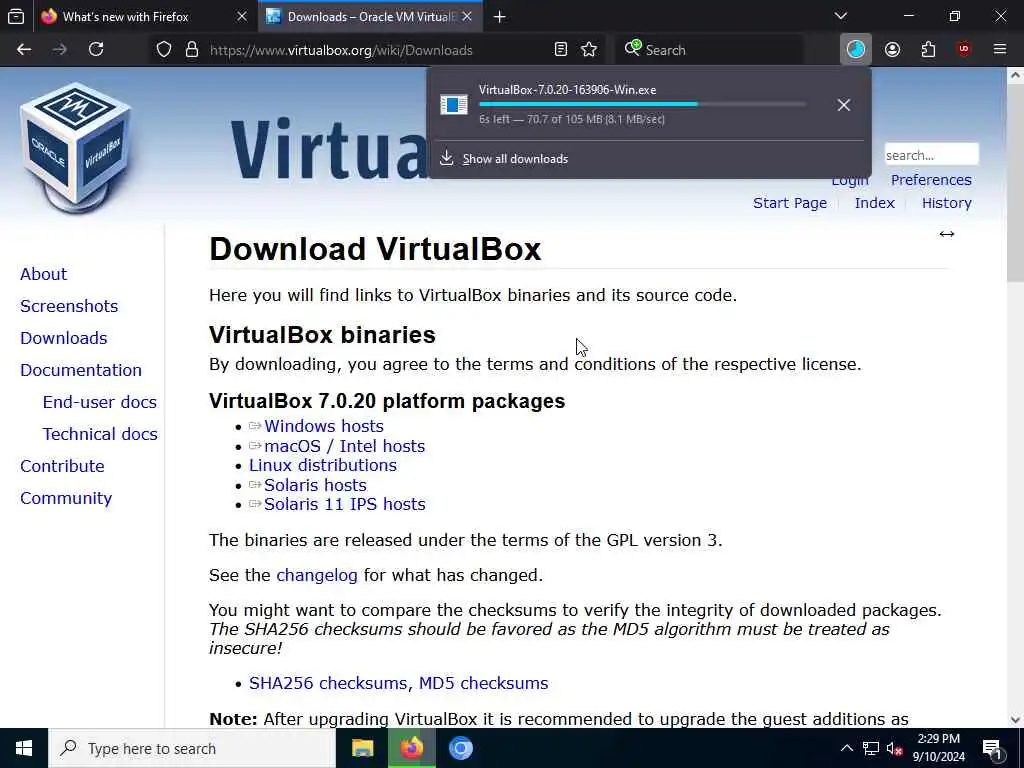Viewport: 1024px width, 768px height.
Task: Click the download progress bar
Action: tap(642, 104)
